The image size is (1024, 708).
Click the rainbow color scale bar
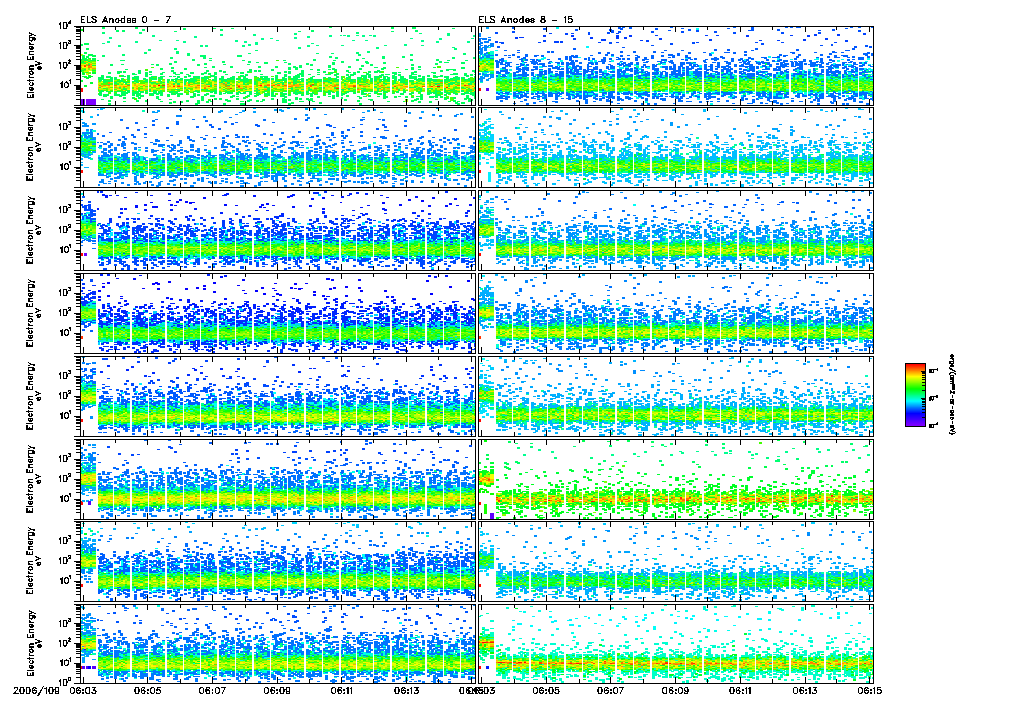click(x=915, y=395)
